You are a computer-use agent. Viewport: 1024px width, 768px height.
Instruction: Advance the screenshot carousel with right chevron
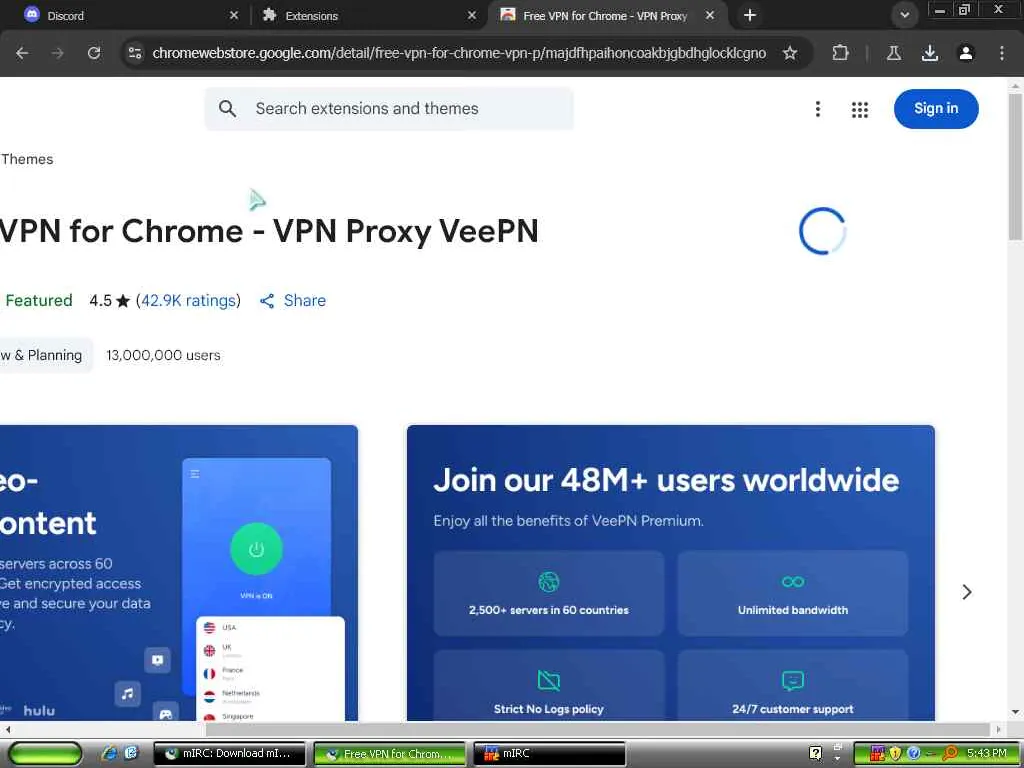point(967,592)
